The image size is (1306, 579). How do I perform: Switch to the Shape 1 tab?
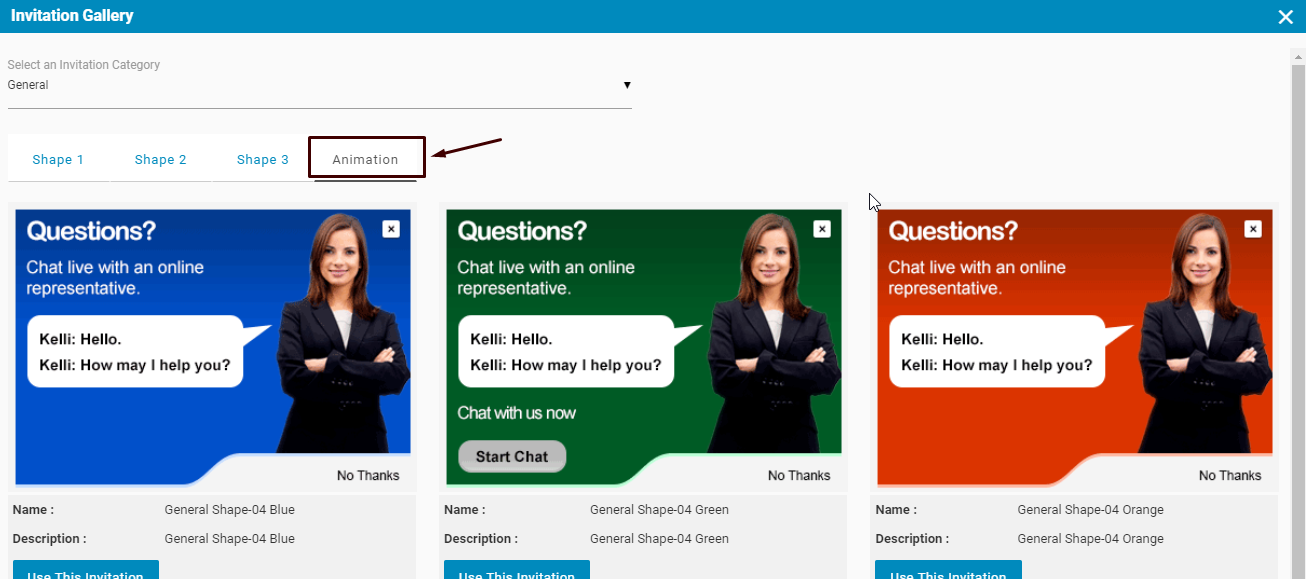pyautogui.click(x=58, y=160)
